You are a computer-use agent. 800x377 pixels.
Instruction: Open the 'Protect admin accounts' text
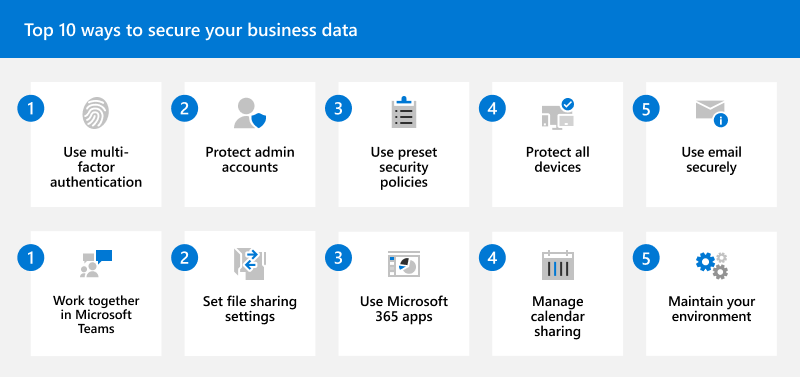[250, 160]
